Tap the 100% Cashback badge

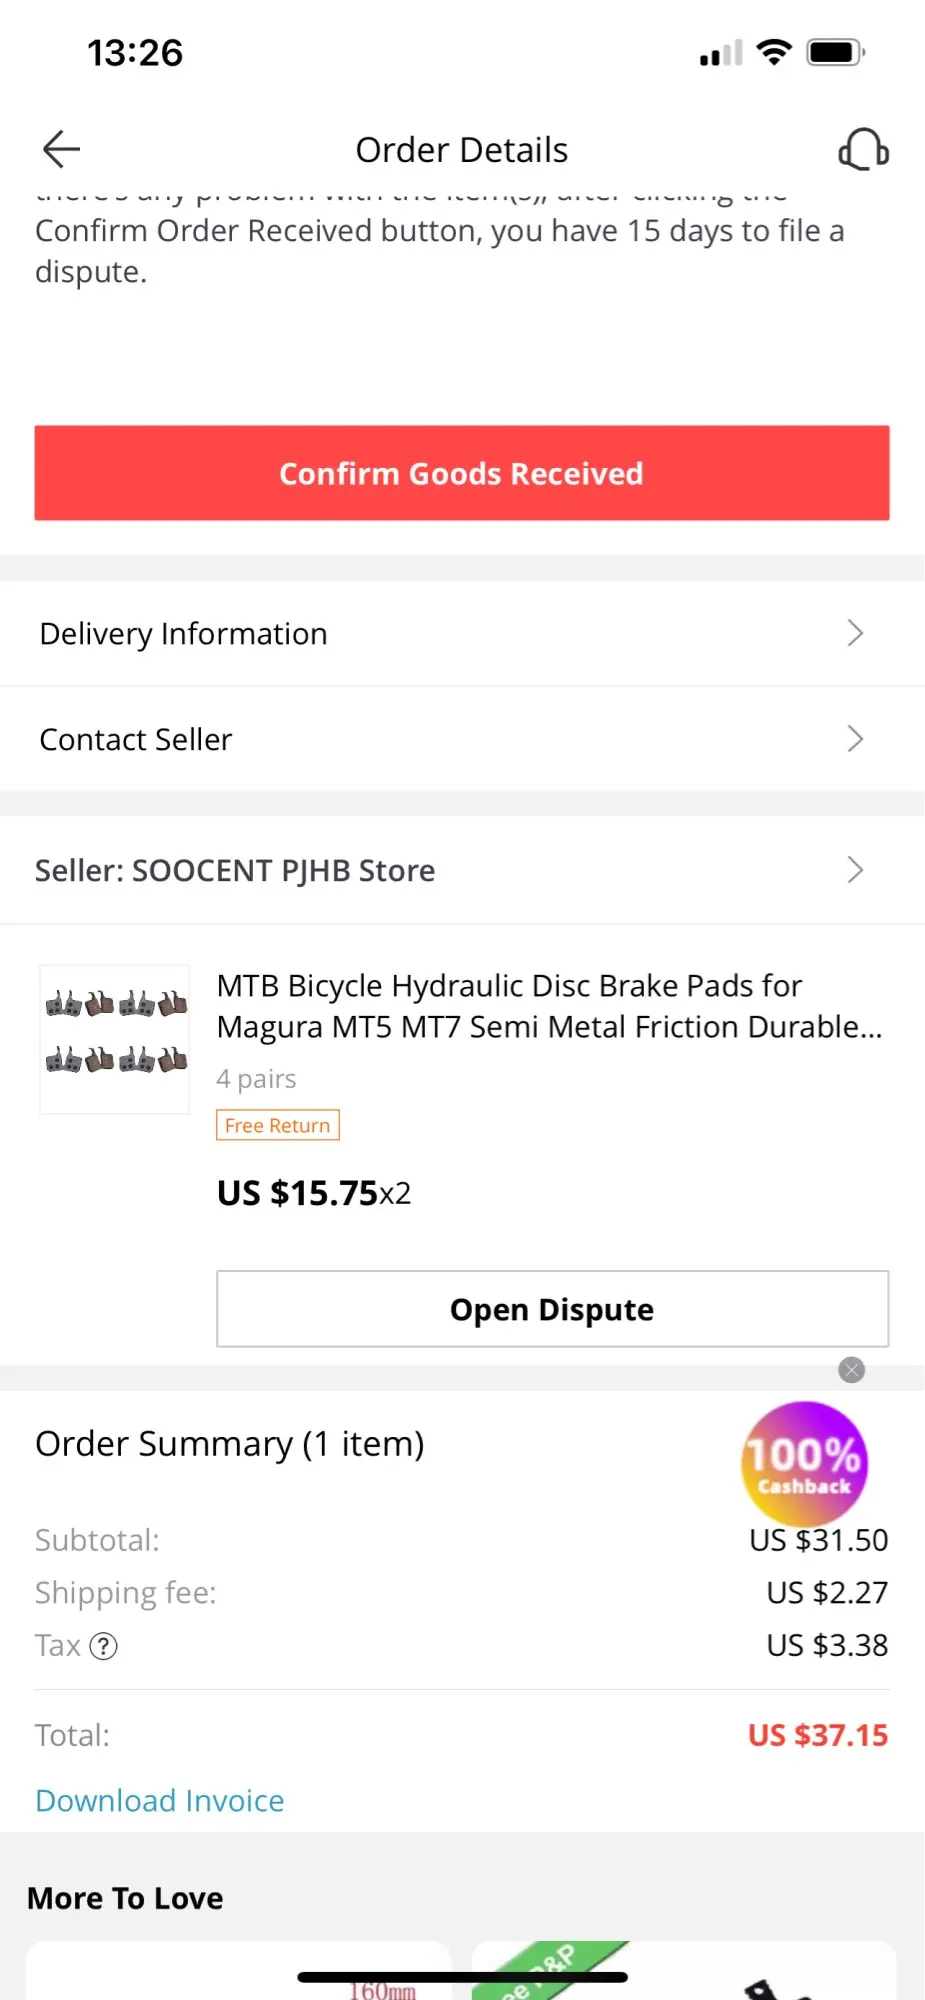pos(804,1462)
